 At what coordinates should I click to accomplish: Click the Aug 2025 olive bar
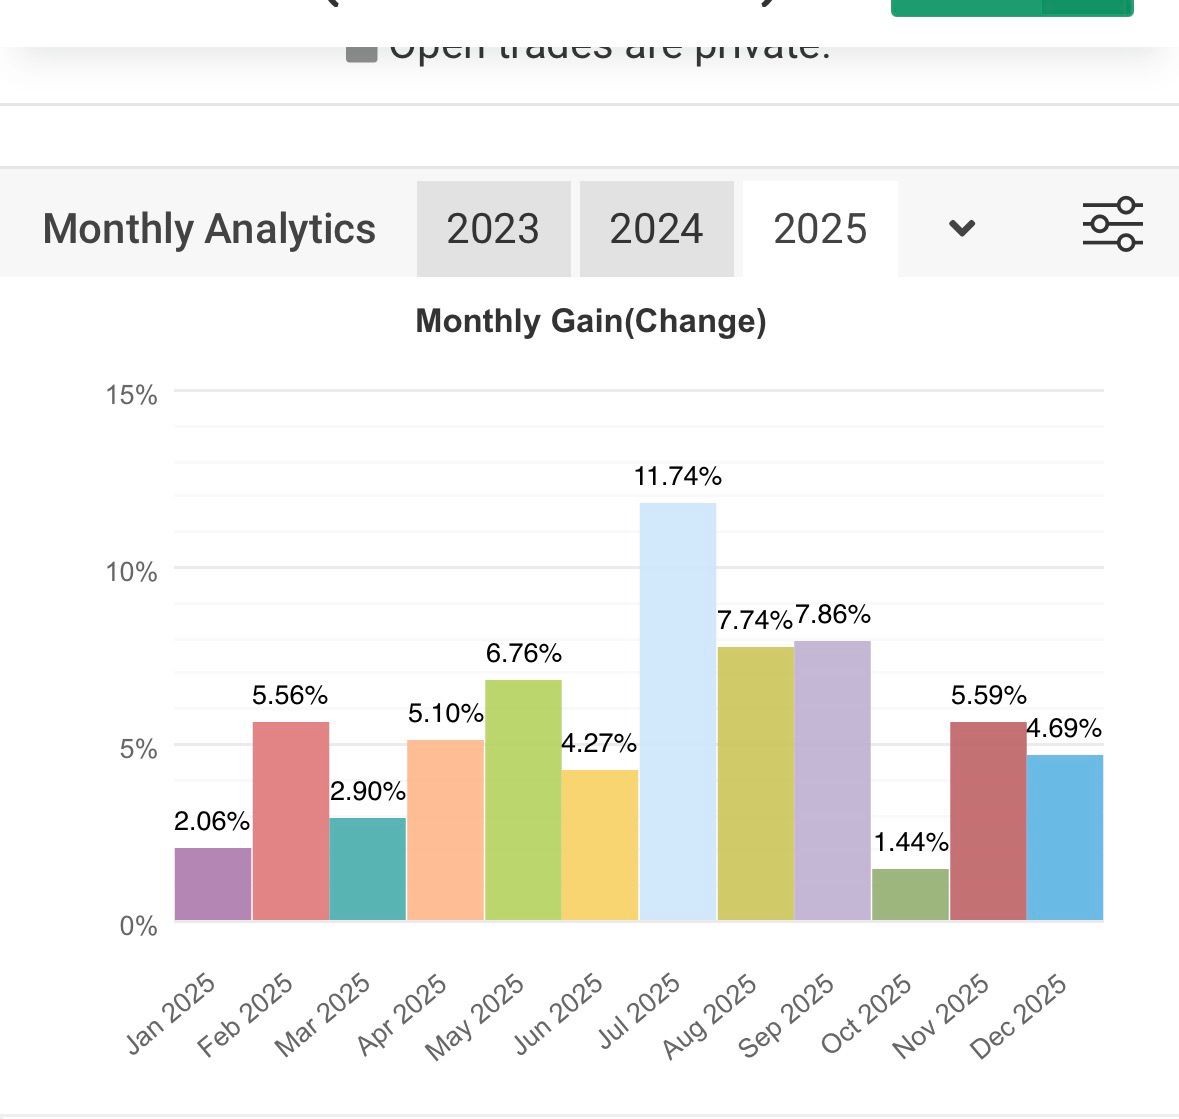click(x=755, y=784)
